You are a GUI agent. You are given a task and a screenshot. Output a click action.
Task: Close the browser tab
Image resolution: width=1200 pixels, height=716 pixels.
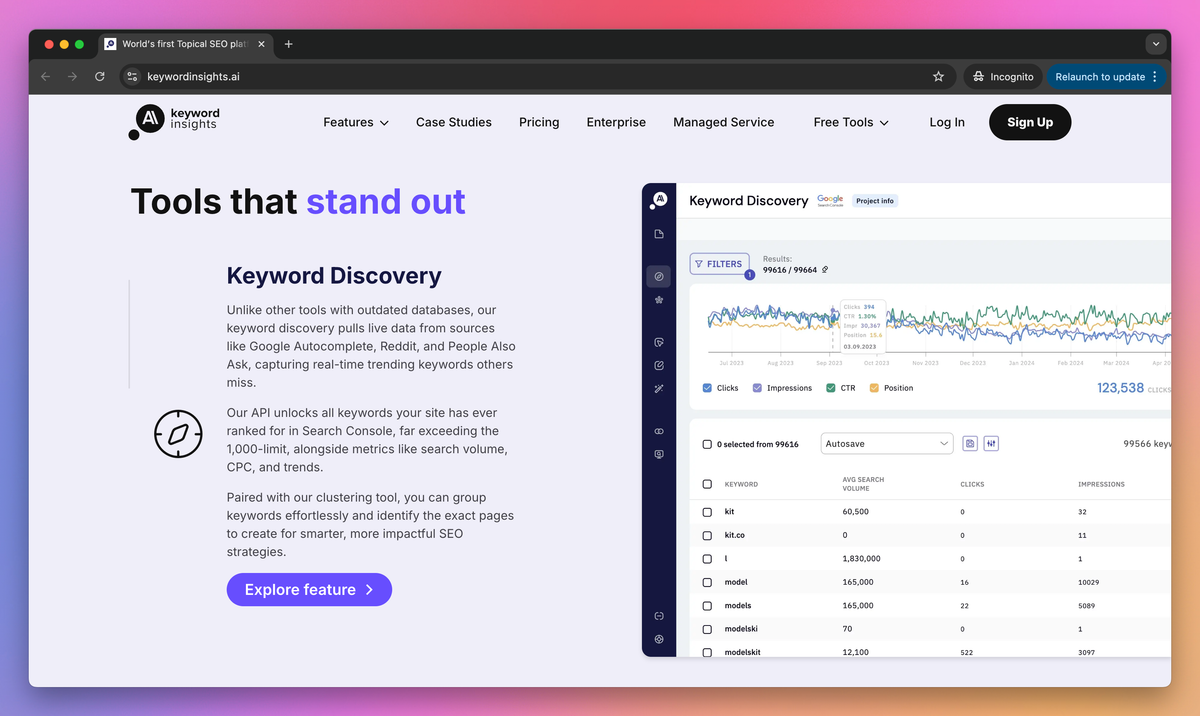pos(262,44)
